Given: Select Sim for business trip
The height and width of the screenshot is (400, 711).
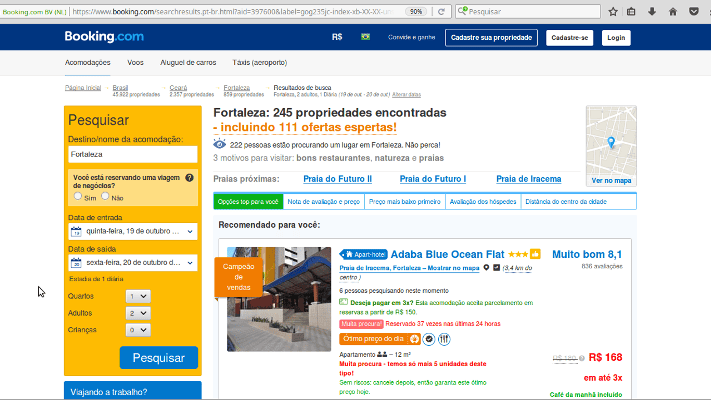Looking at the screenshot, I should (x=78, y=196).
